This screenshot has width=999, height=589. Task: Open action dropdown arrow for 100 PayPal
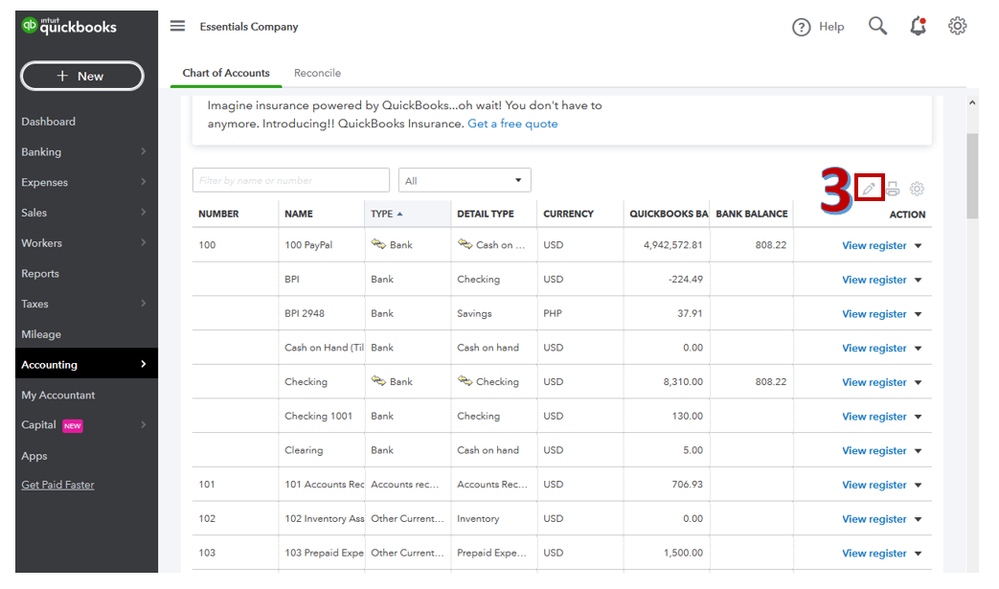tap(918, 245)
